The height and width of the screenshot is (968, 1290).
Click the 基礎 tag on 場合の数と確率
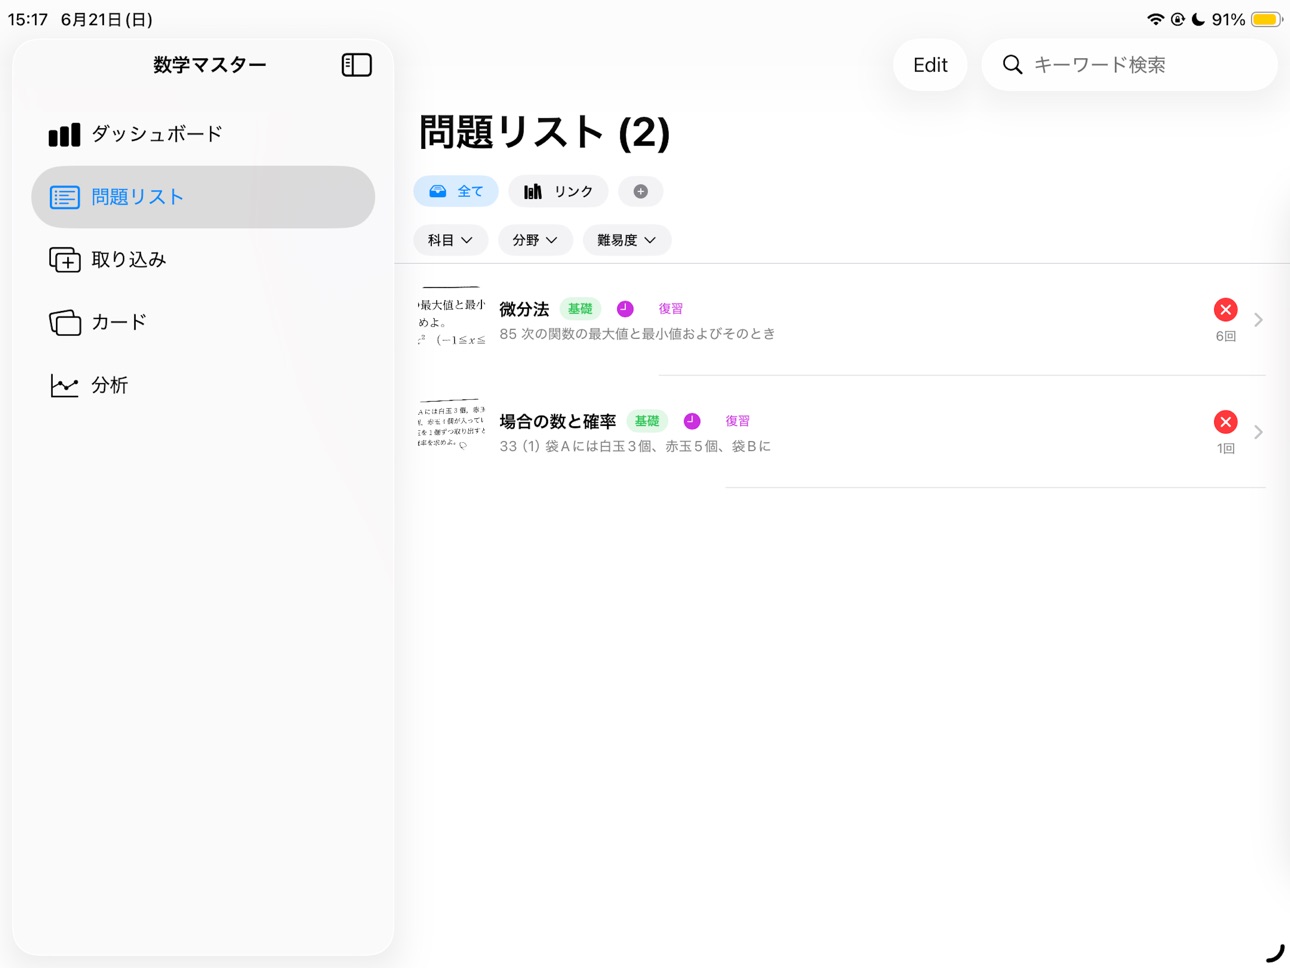[647, 421]
